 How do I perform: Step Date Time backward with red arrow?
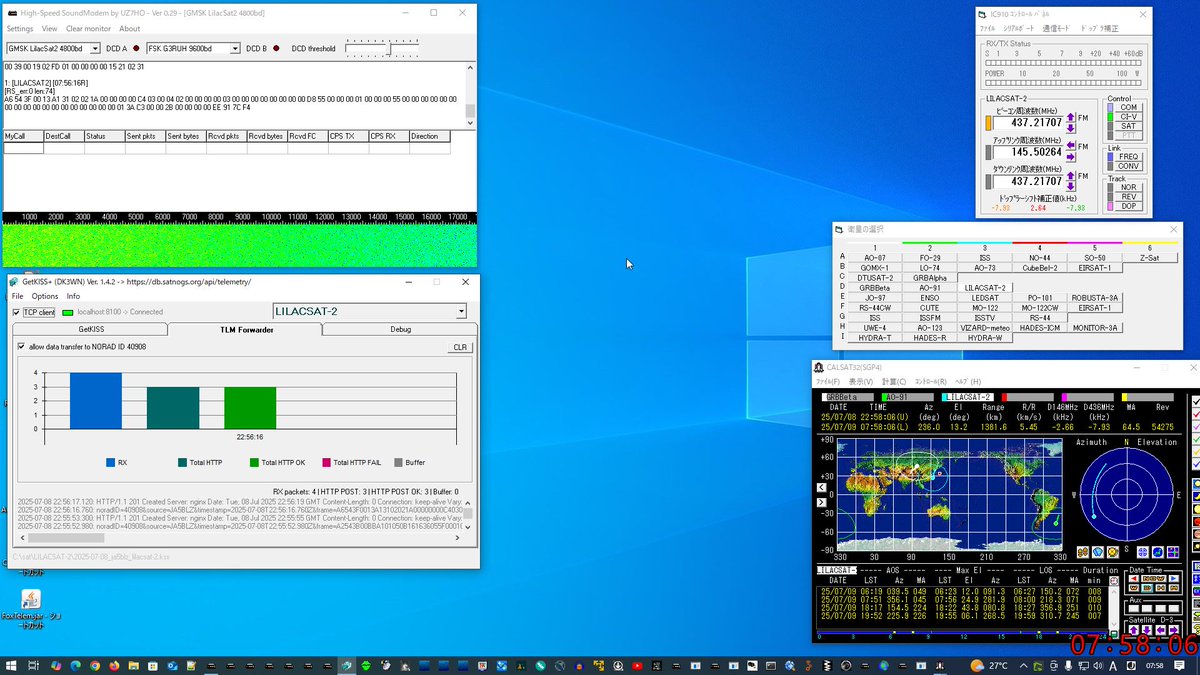coord(1134,578)
